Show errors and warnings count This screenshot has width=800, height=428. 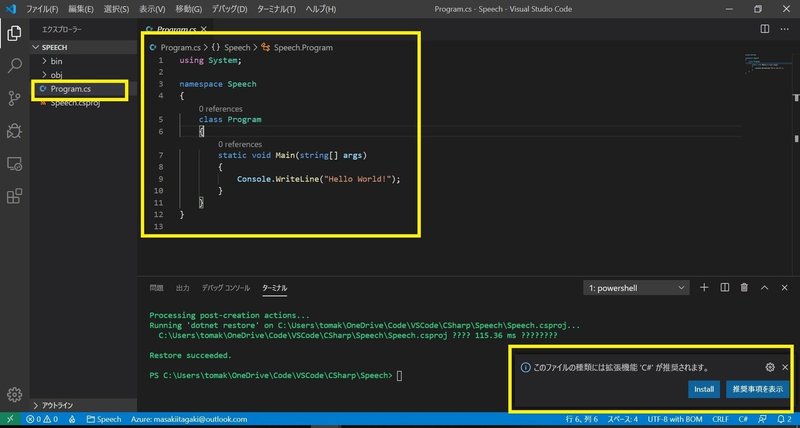pyautogui.click(x=42, y=419)
